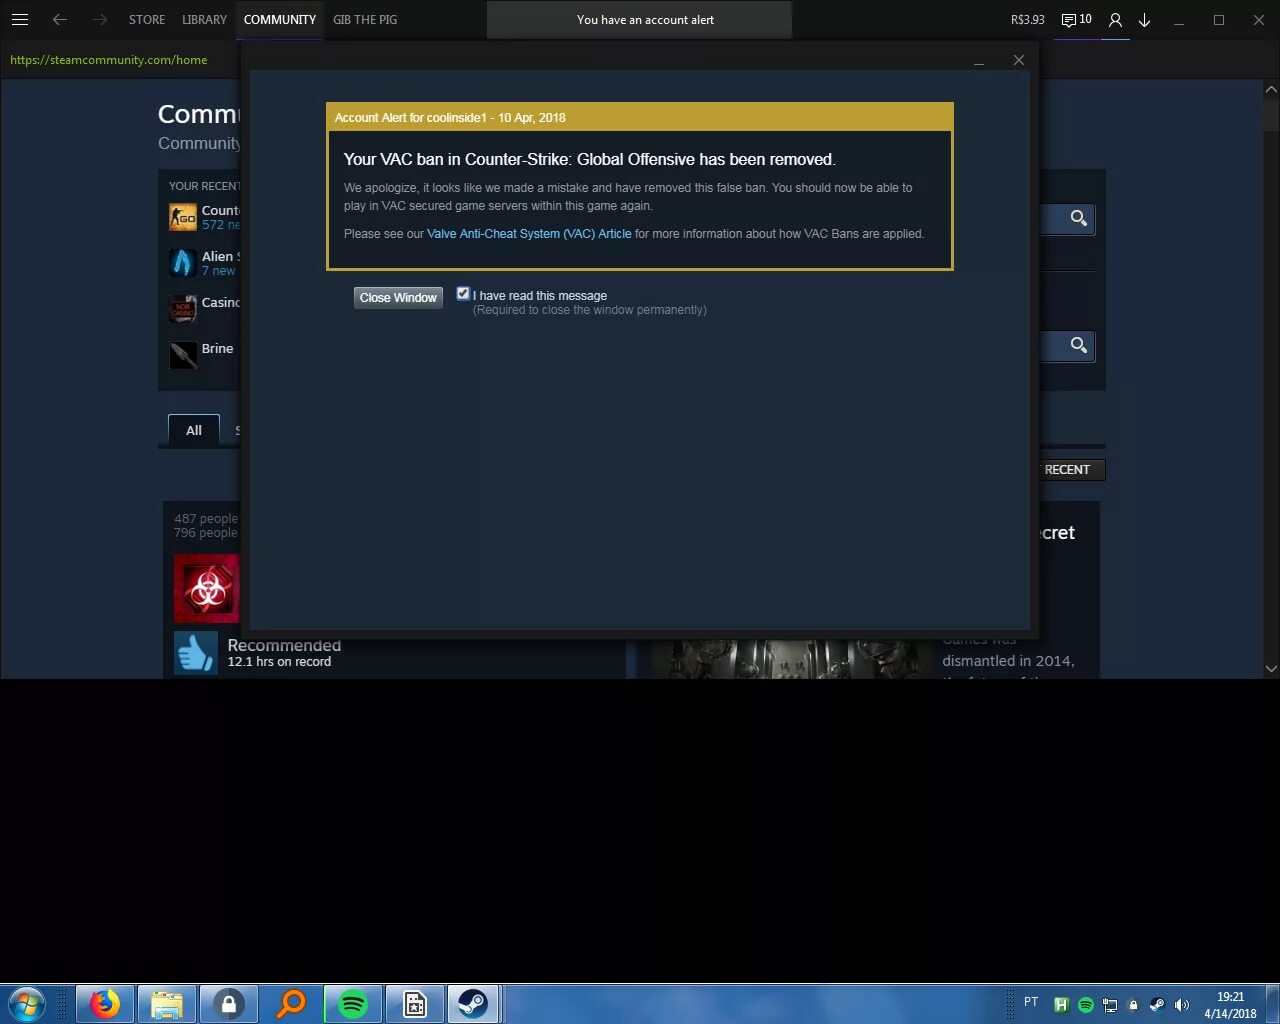Click the green H tray icon
Screen dimensions: 1280x1024
(1061, 1005)
